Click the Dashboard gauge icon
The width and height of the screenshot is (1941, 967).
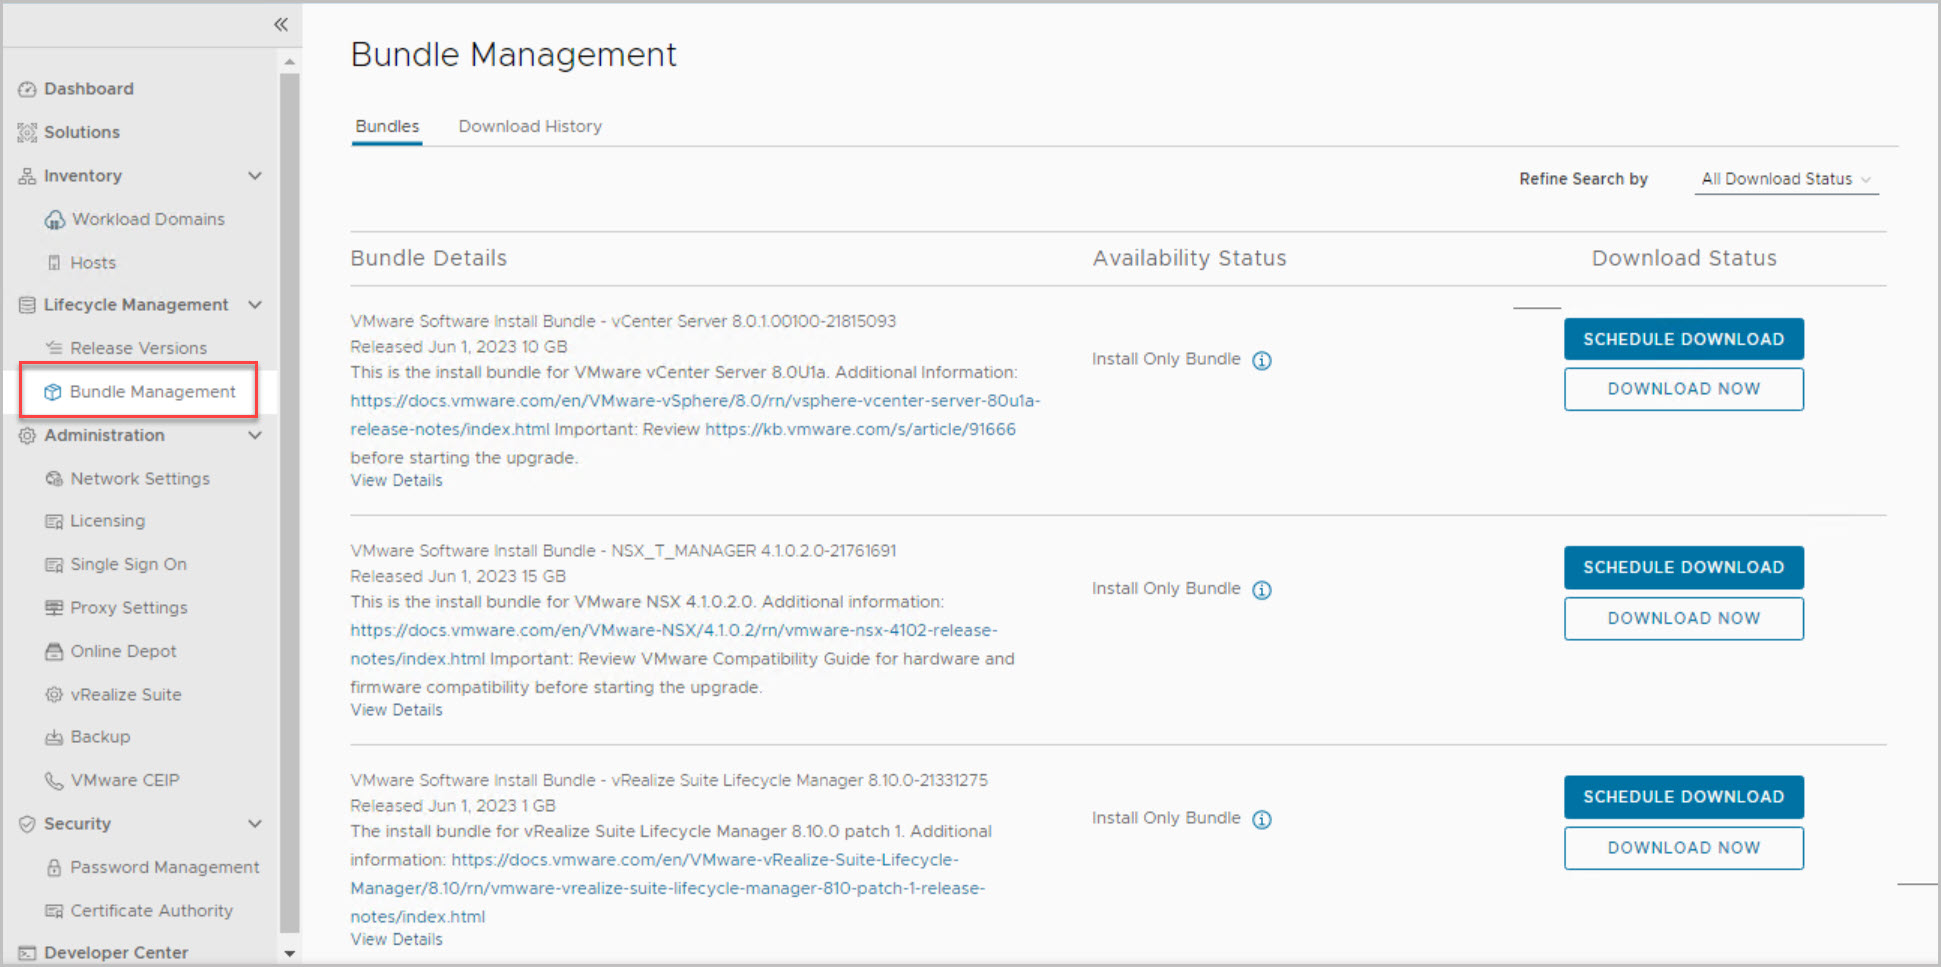point(27,89)
